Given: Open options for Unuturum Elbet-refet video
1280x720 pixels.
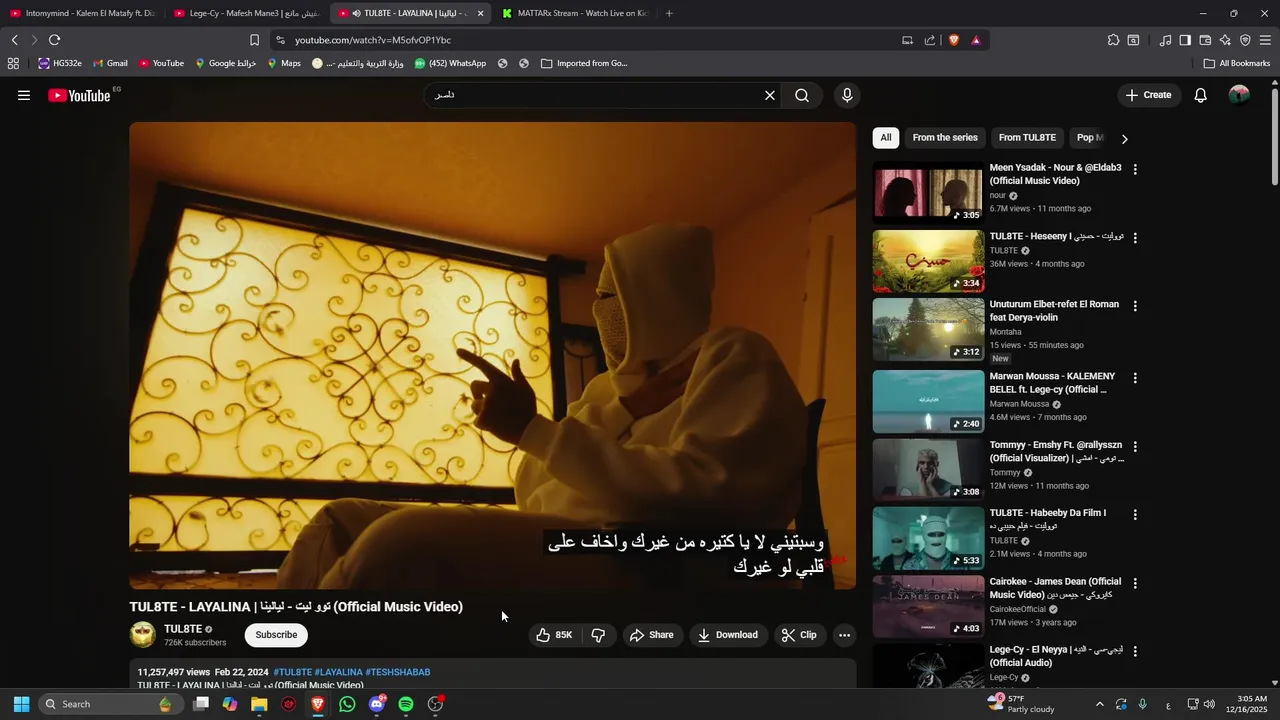Looking at the screenshot, I should 1135,305.
